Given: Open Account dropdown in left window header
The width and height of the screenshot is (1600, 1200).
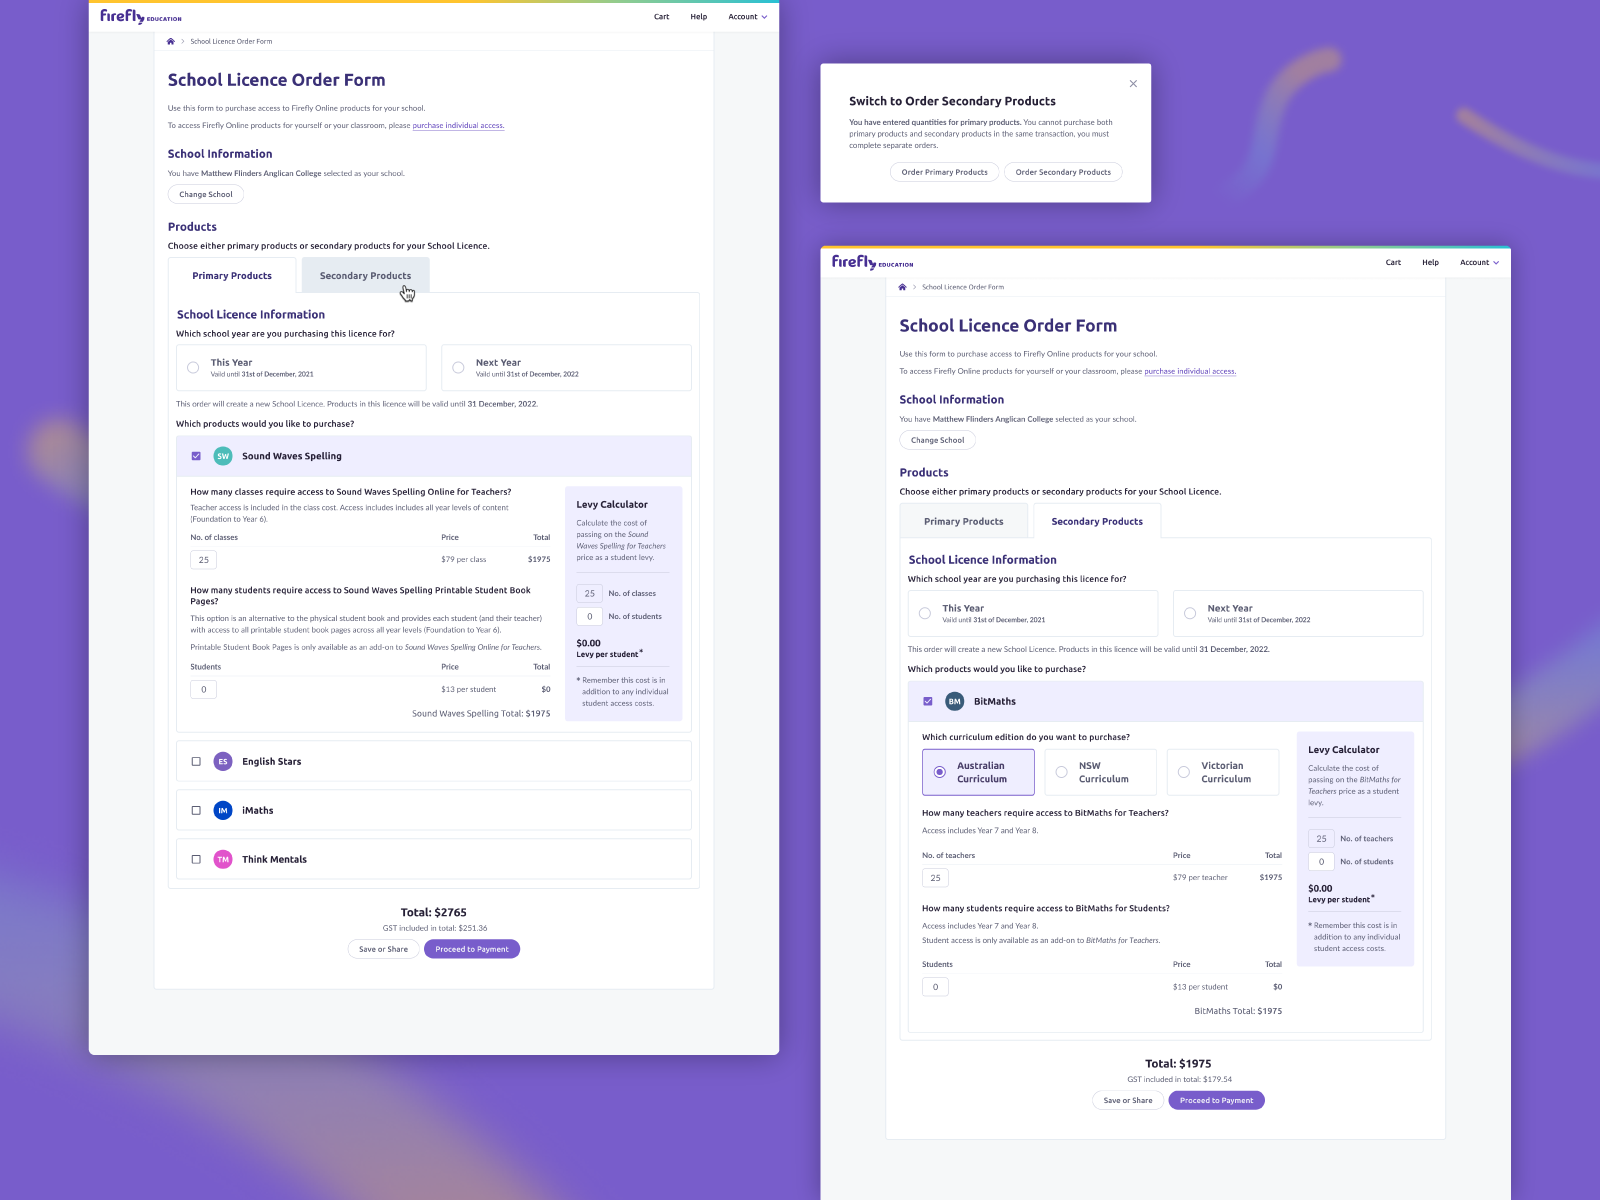Looking at the screenshot, I should (748, 17).
